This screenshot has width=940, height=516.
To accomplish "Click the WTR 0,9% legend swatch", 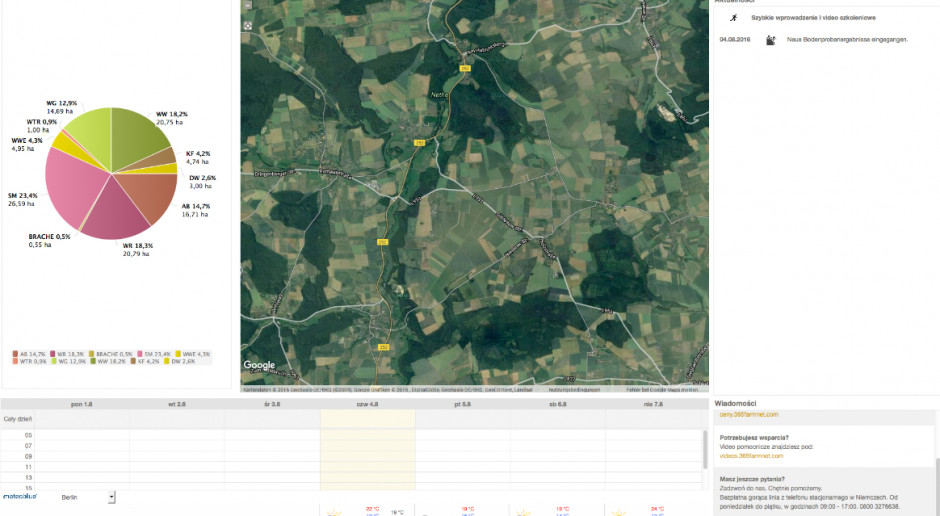I will [x=15, y=361].
